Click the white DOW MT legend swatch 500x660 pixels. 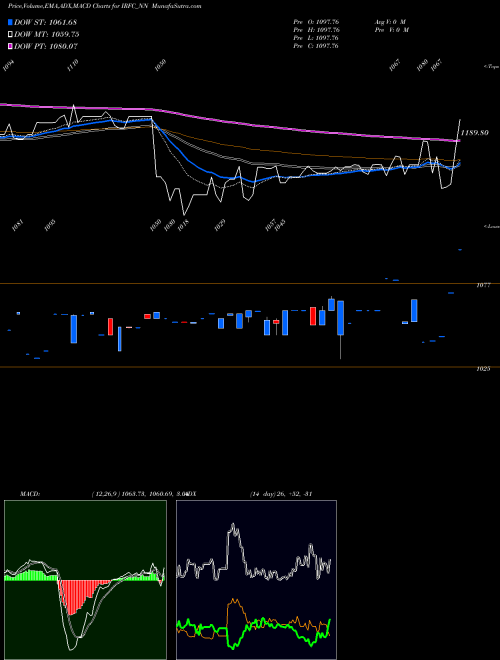[11, 35]
